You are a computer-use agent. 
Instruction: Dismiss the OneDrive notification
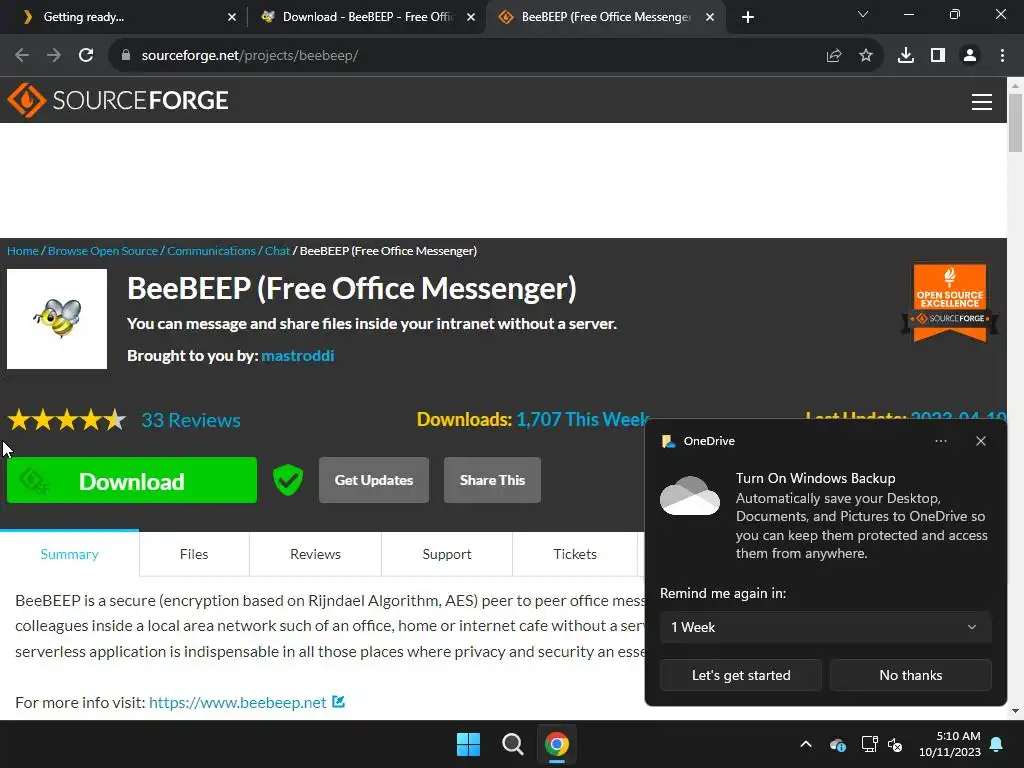pyautogui.click(x=981, y=441)
